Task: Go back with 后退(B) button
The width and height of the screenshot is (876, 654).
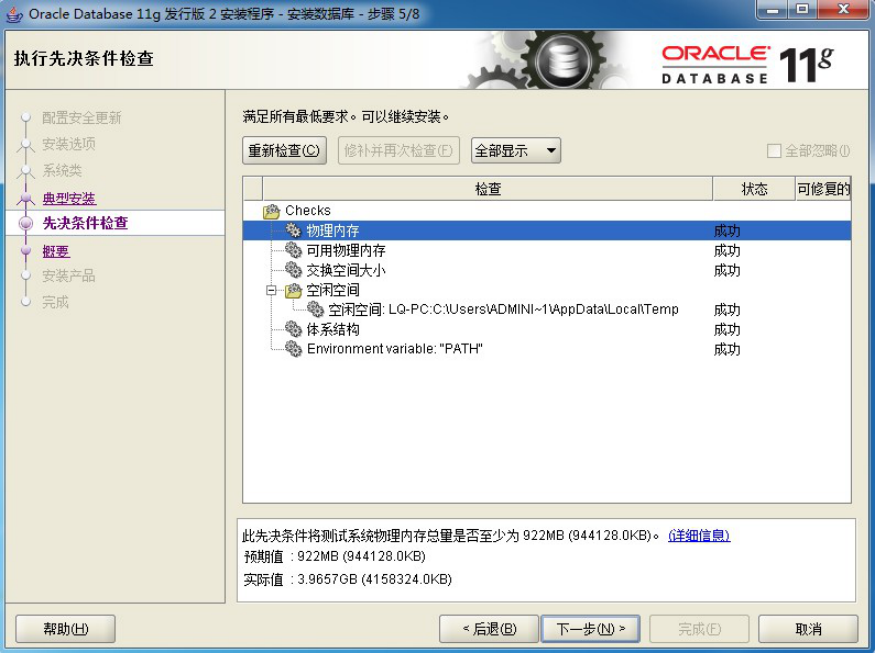Action: (x=489, y=629)
